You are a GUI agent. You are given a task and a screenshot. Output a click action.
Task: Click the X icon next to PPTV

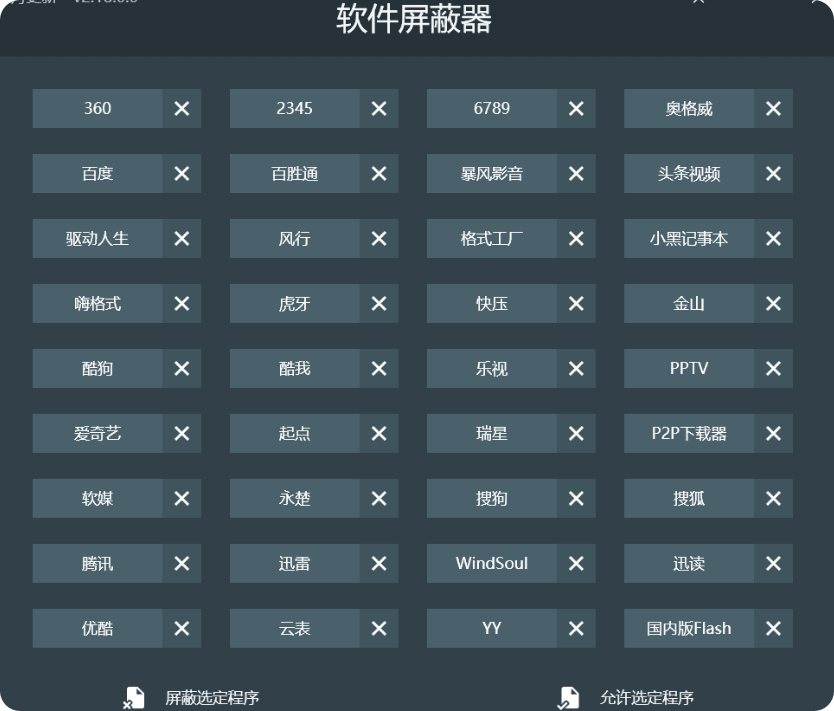click(x=773, y=369)
